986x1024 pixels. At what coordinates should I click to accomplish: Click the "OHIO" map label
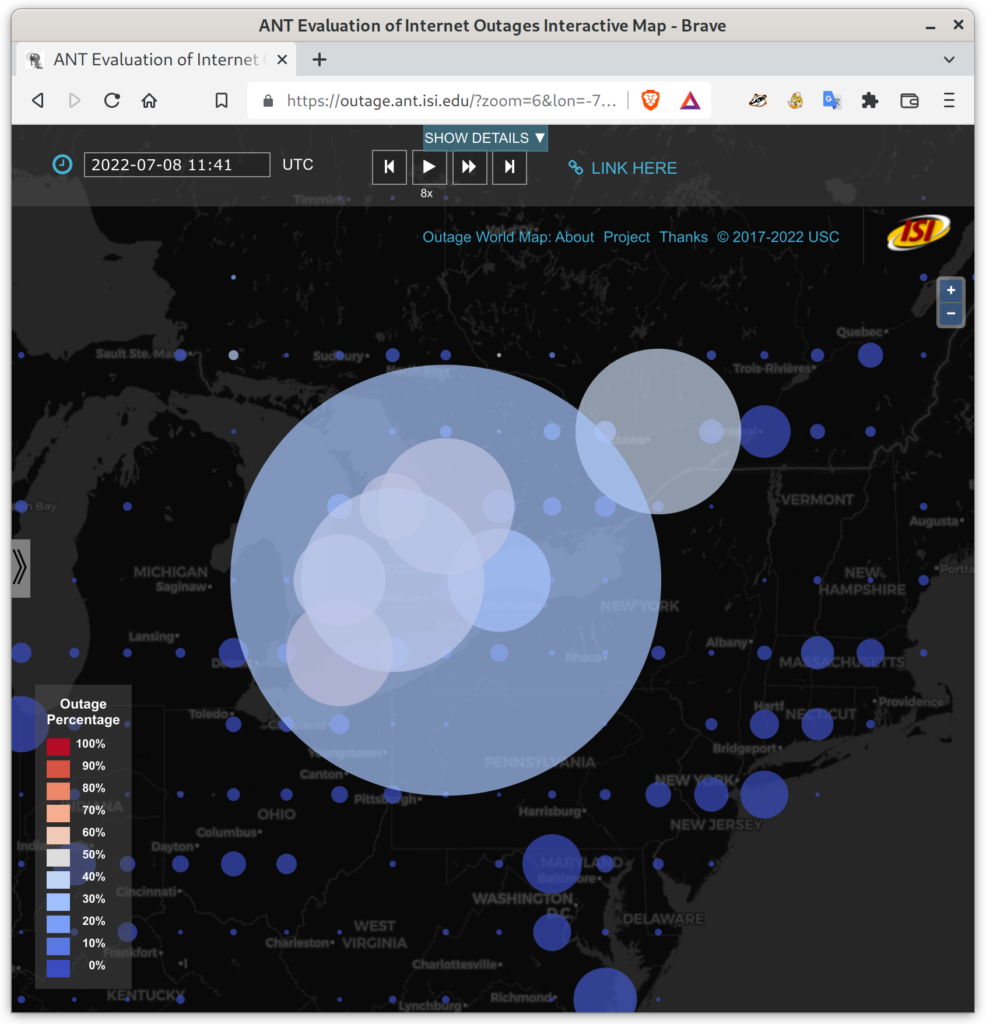[x=276, y=814]
